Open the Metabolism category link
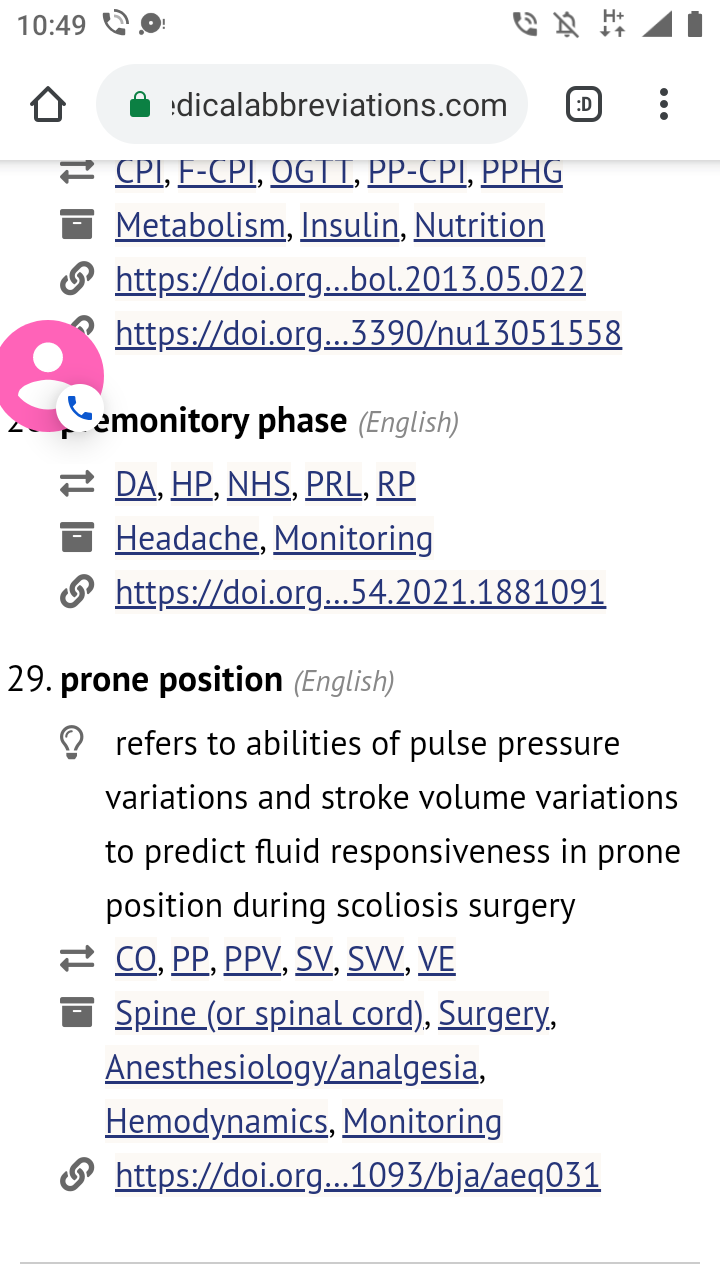720x1280 pixels. click(200, 226)
